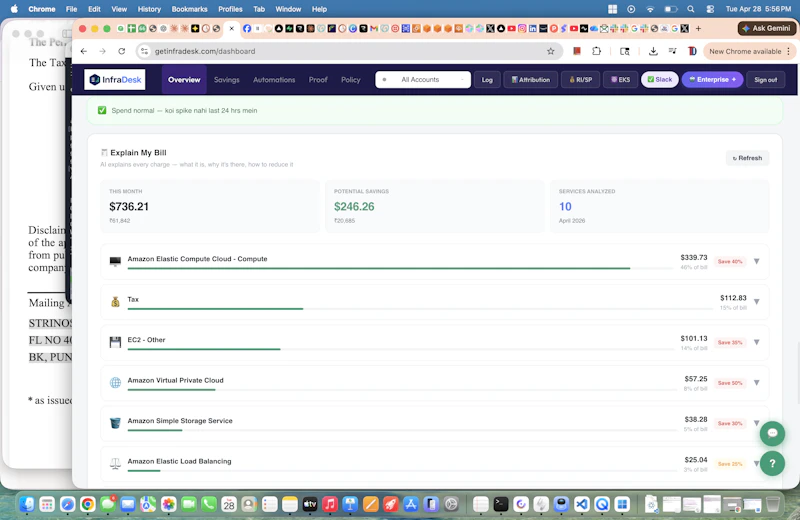
Task: Reload the page in Chrome
Action: tap(121, 51)
